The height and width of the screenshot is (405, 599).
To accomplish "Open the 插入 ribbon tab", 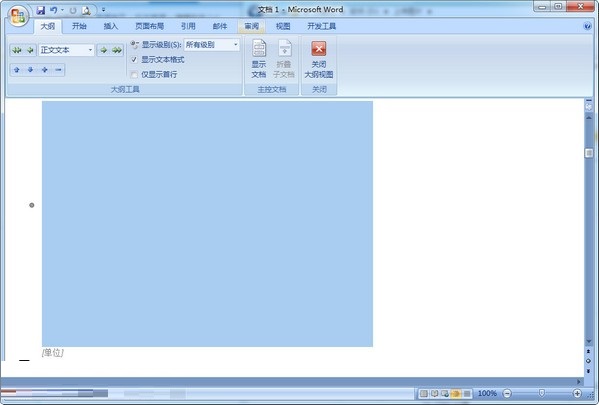I will click(x=111, y=26).
